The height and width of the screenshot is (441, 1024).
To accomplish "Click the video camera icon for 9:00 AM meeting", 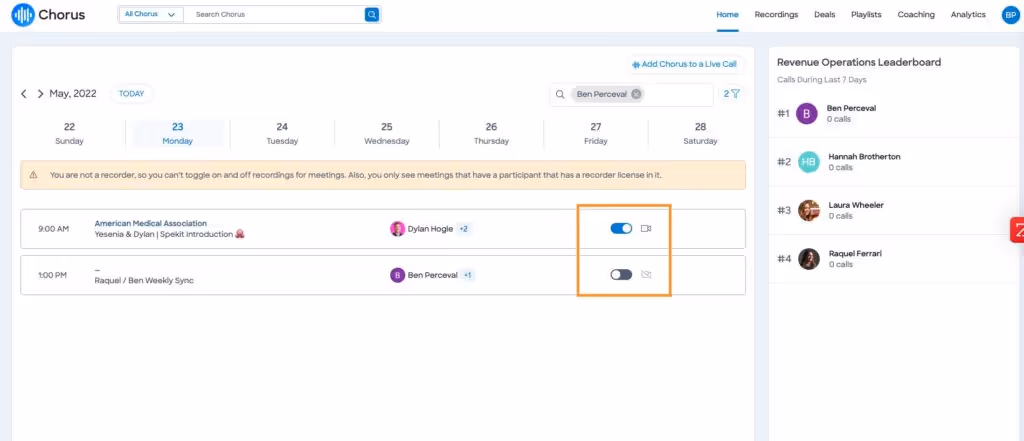I will coord(647,229).
